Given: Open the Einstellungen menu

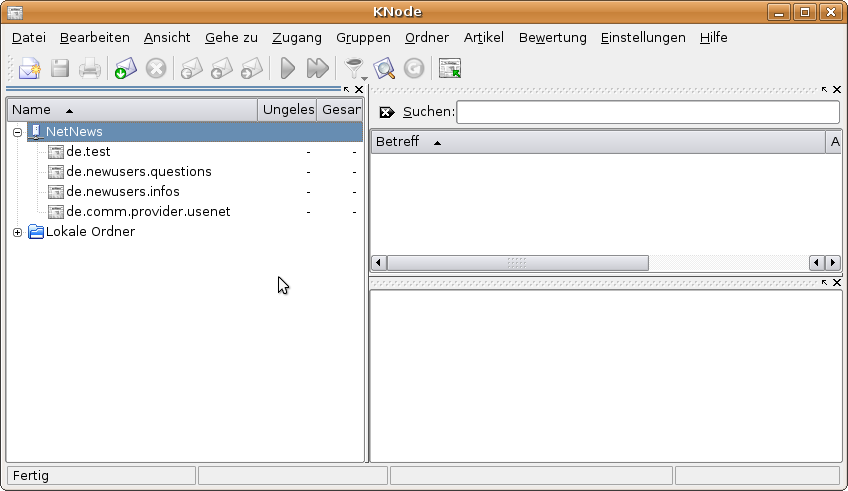Looking at the screenshot, I should [x=642, y=38].
